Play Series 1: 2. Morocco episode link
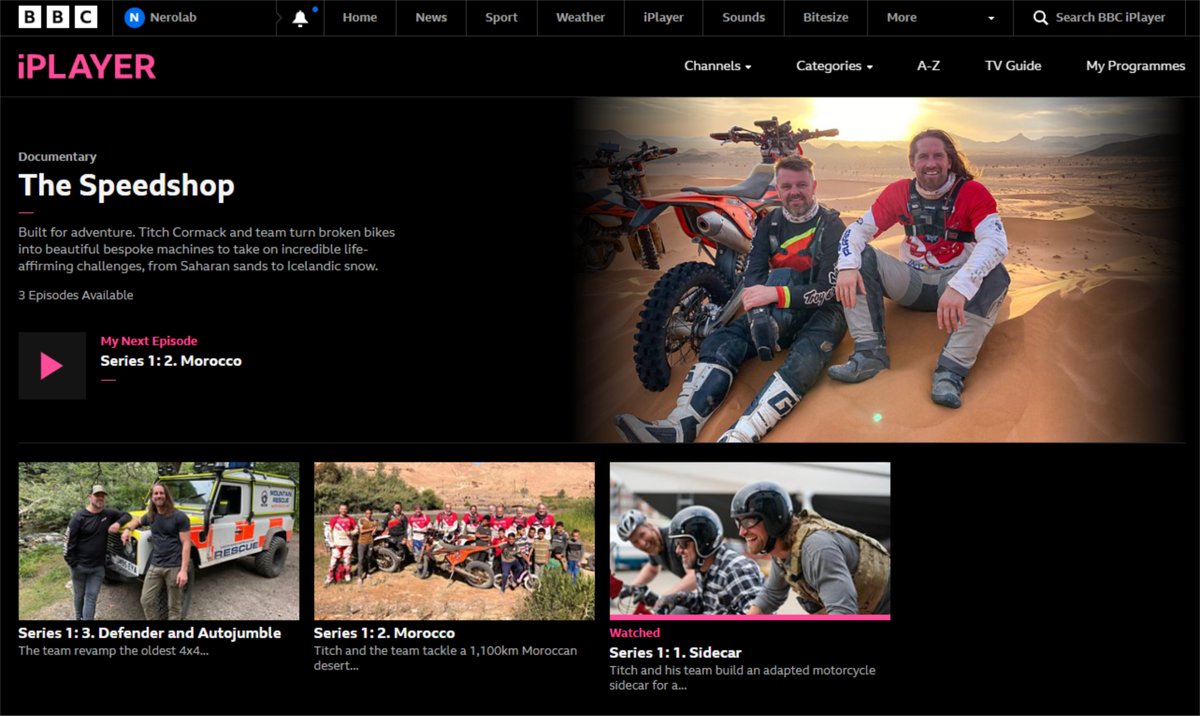Viewport: 1200px width, 716px height. coord(170,361)
